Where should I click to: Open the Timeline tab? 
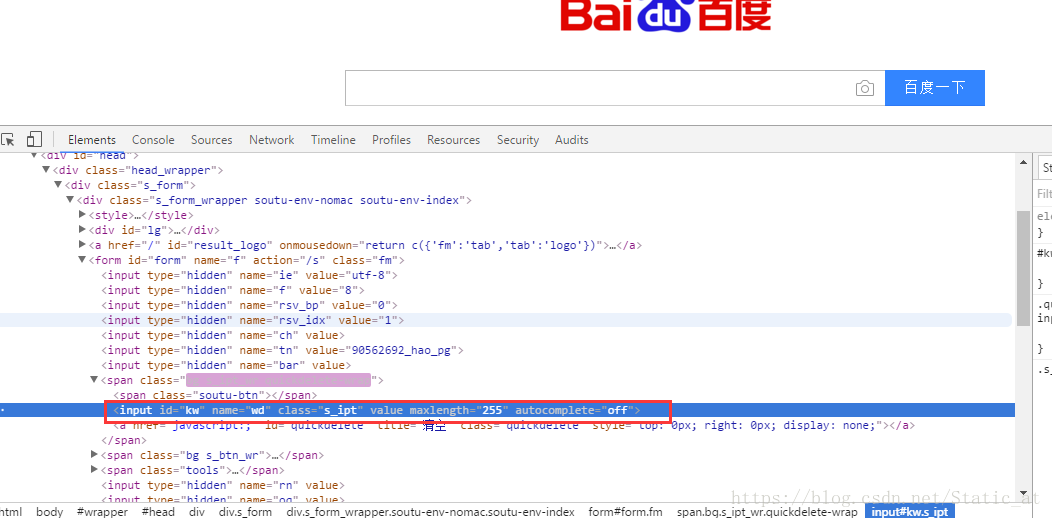[x=333, y=140]
